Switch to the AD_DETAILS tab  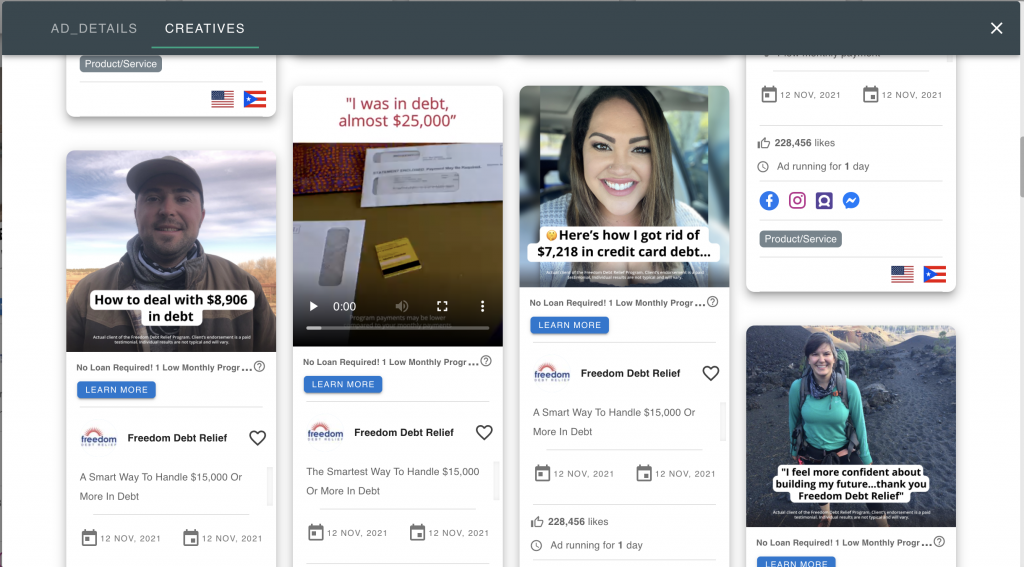[x=94, y=29]
